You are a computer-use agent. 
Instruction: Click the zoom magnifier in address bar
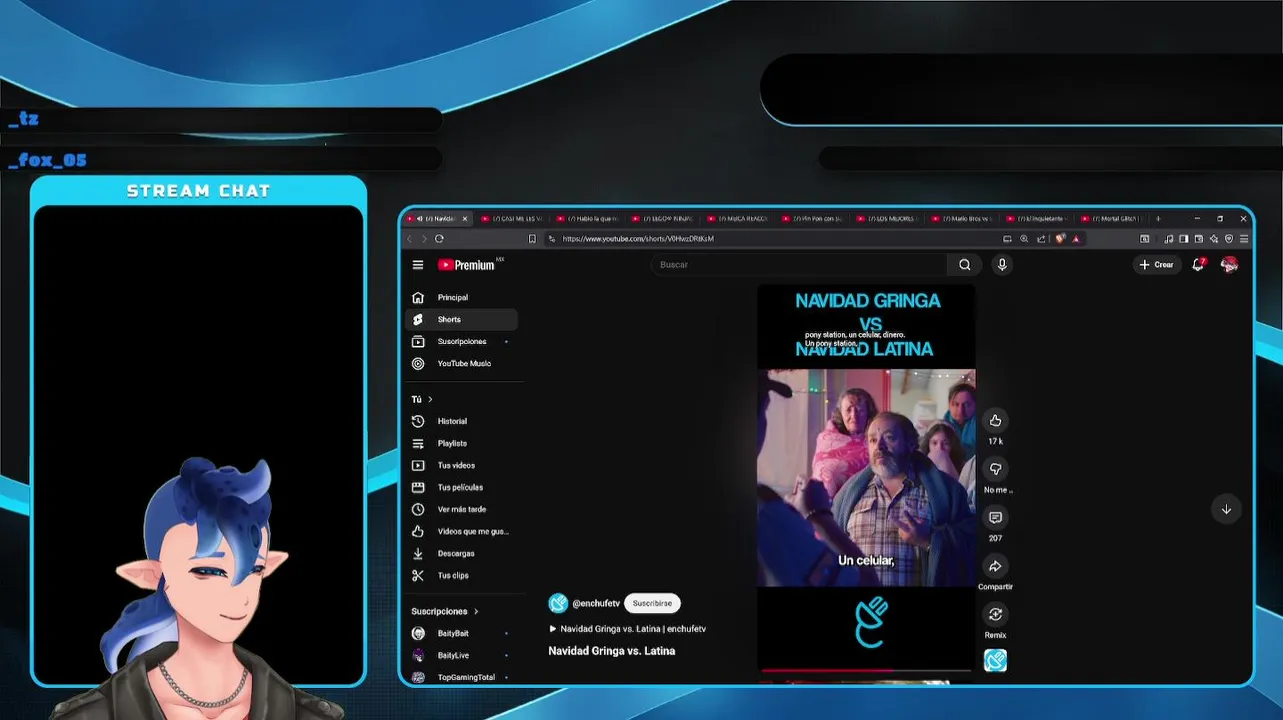1024,239
